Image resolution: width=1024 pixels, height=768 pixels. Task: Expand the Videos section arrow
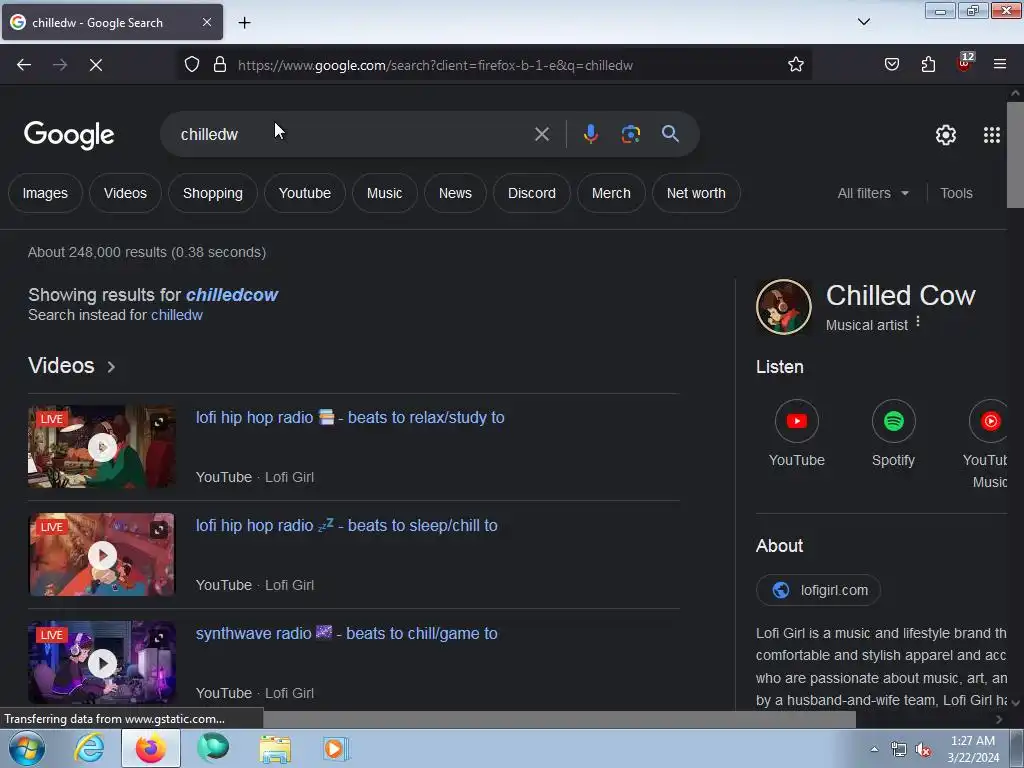tap(111, 367)
